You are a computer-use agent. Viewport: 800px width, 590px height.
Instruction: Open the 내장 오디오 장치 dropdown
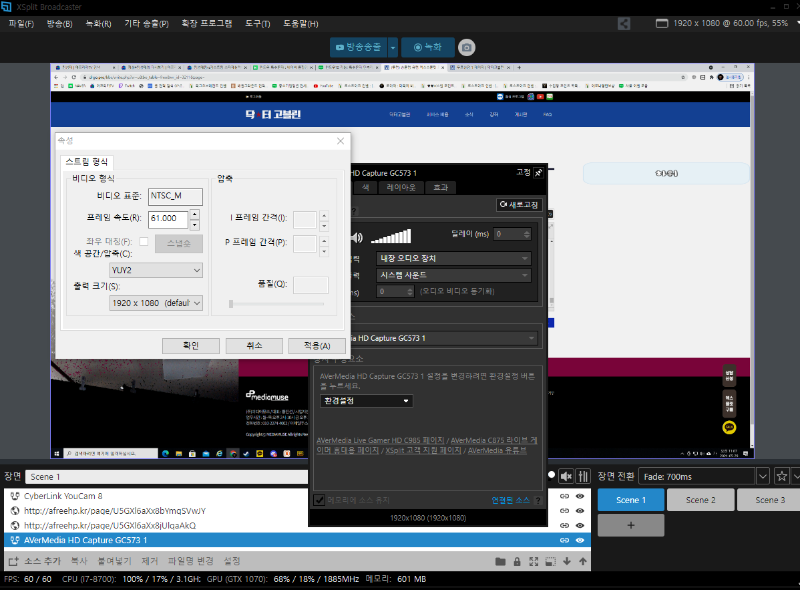454,258
